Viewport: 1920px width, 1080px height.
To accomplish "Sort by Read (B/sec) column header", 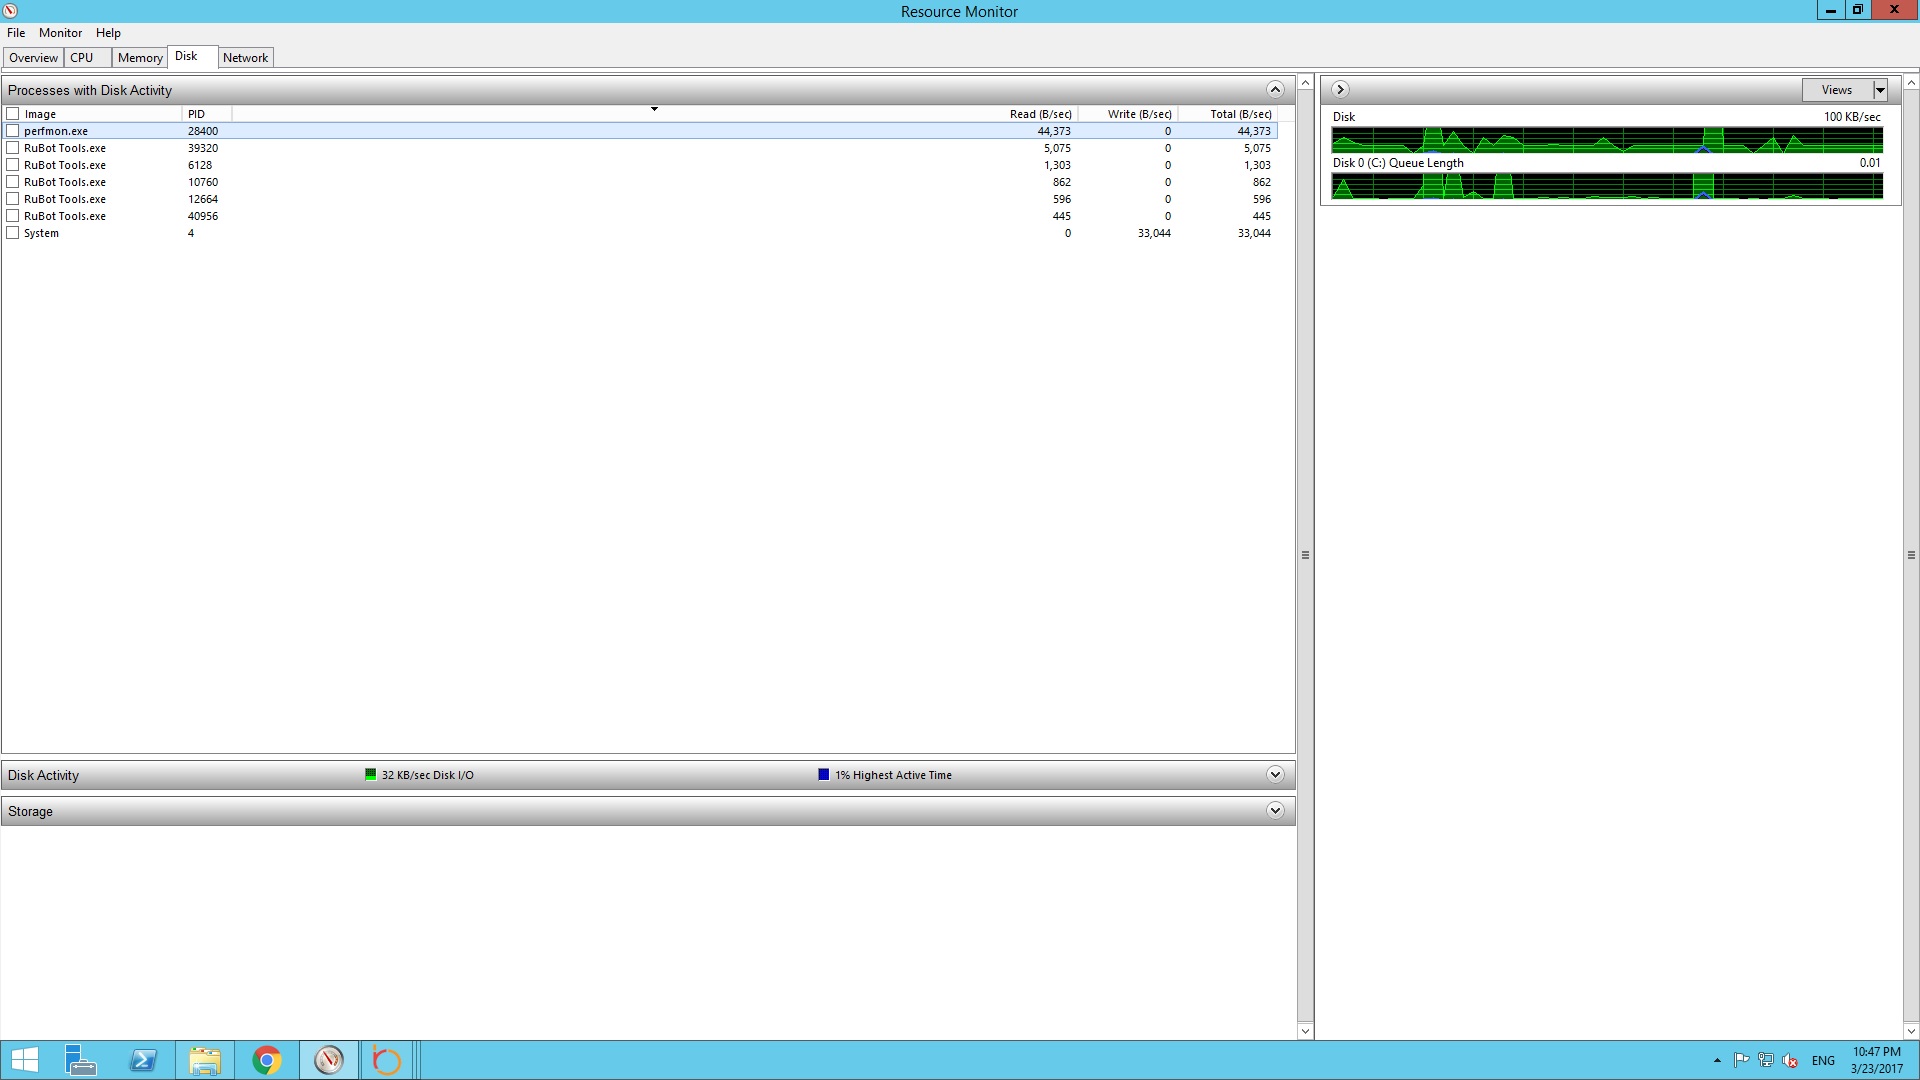I will tap(1040, 114).
